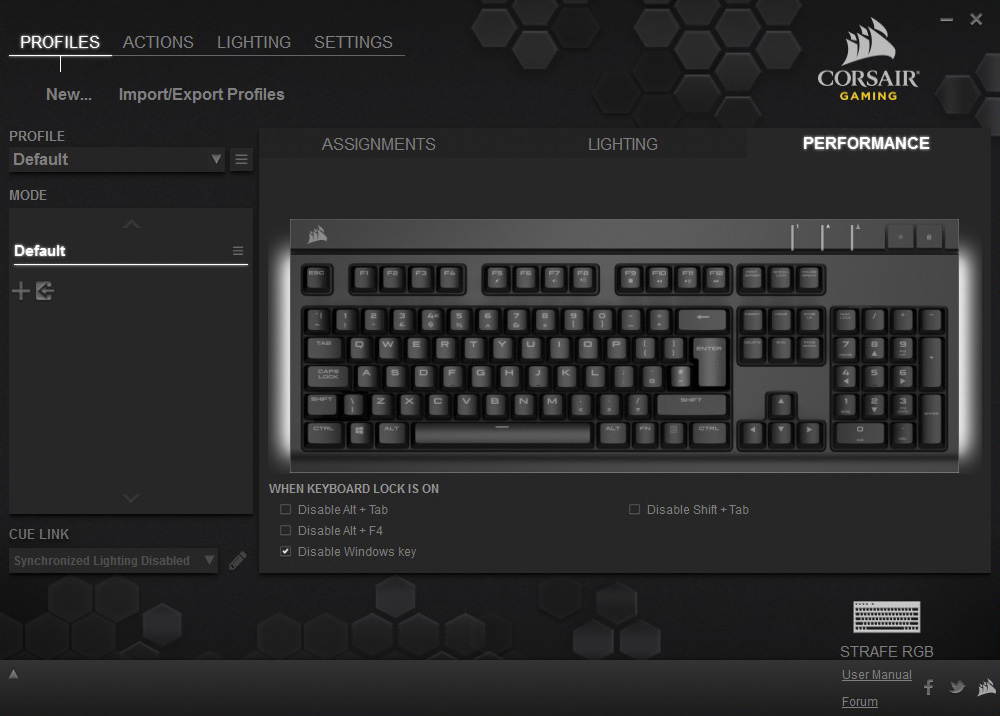The width and height of the screenshot is (1000, 716).
Task: Open the User Manual link
Action: 876,675
